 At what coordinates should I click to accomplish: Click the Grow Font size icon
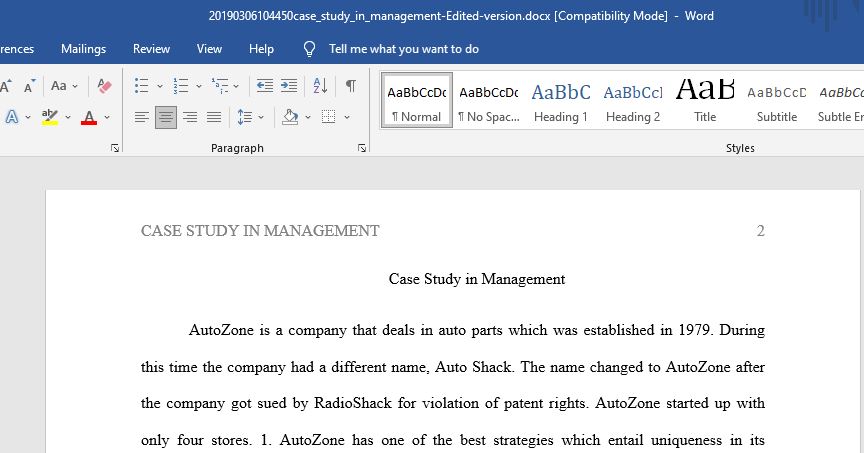pos(6,86)
